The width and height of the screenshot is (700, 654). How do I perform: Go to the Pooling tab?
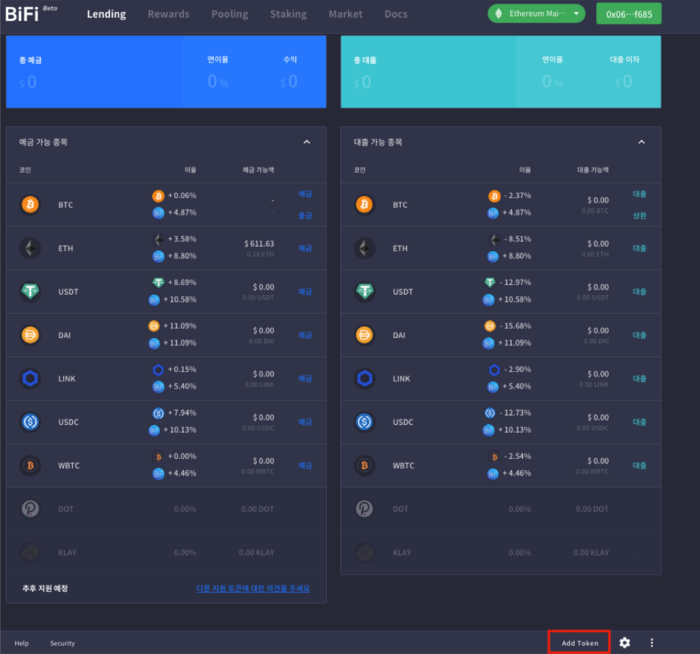click(230, 15)
